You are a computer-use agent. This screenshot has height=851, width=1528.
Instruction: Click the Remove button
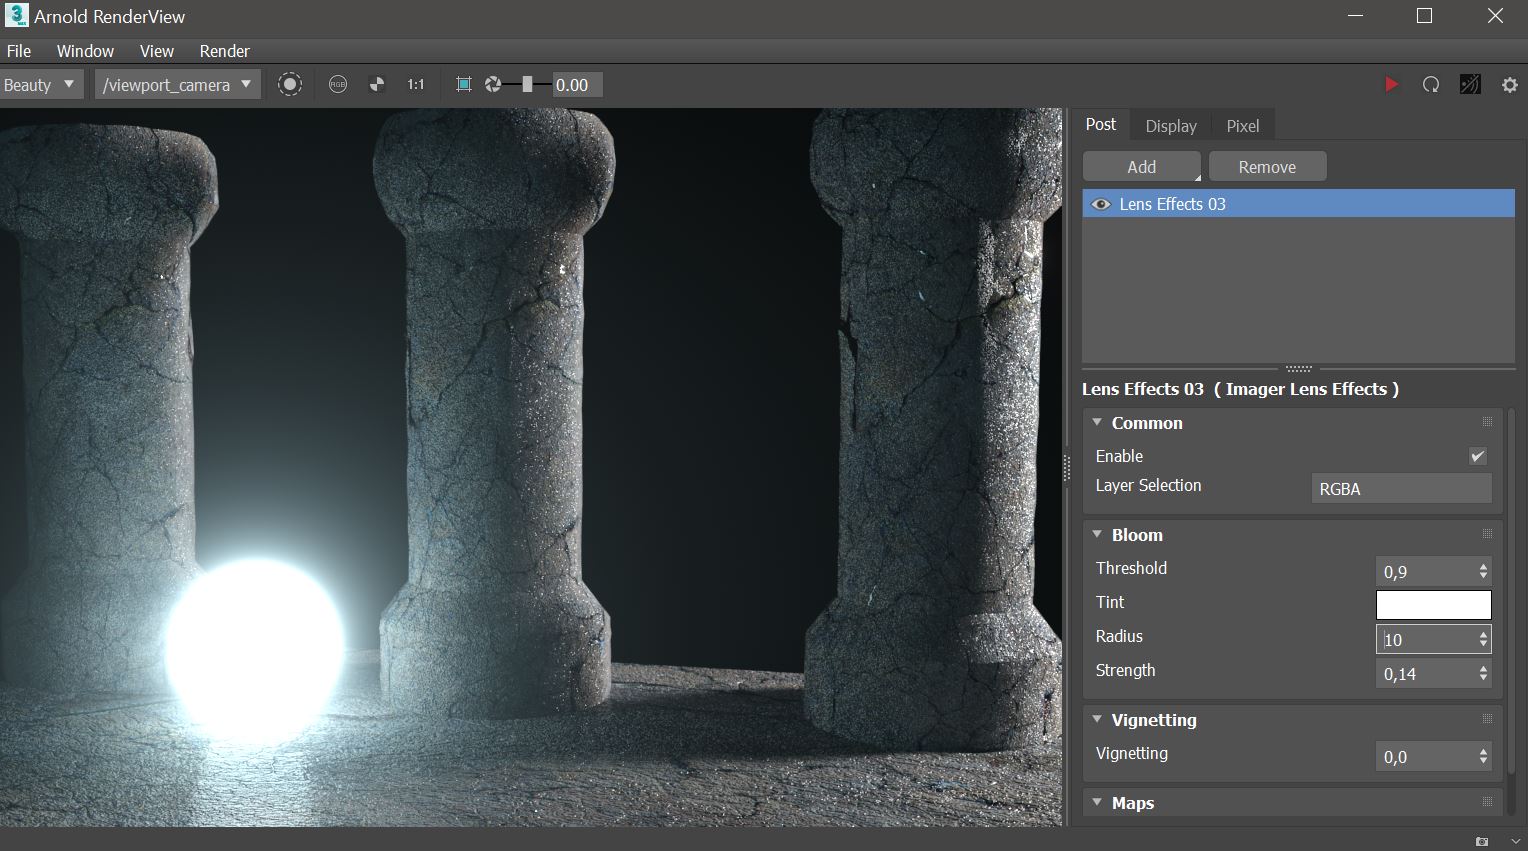tap(1267, 165)
